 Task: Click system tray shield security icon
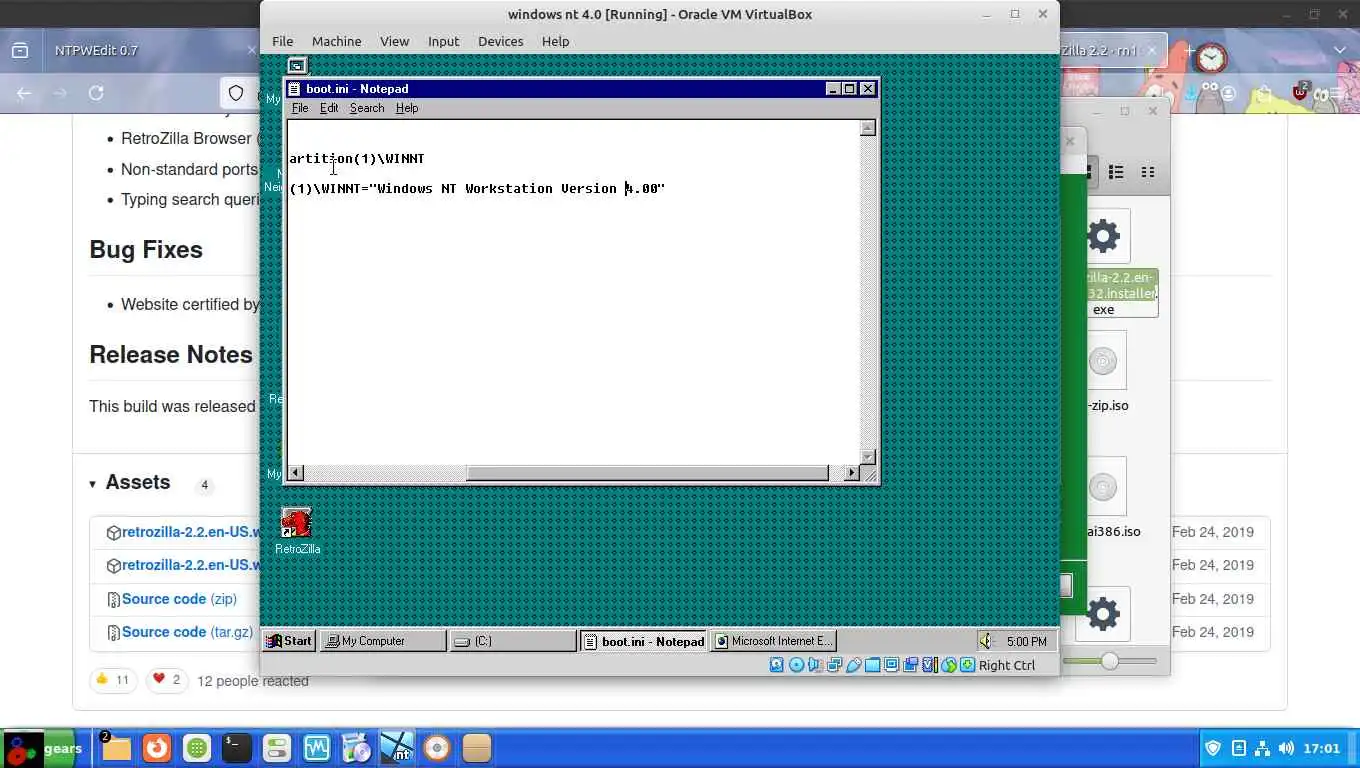click(x=1213, y=748)
